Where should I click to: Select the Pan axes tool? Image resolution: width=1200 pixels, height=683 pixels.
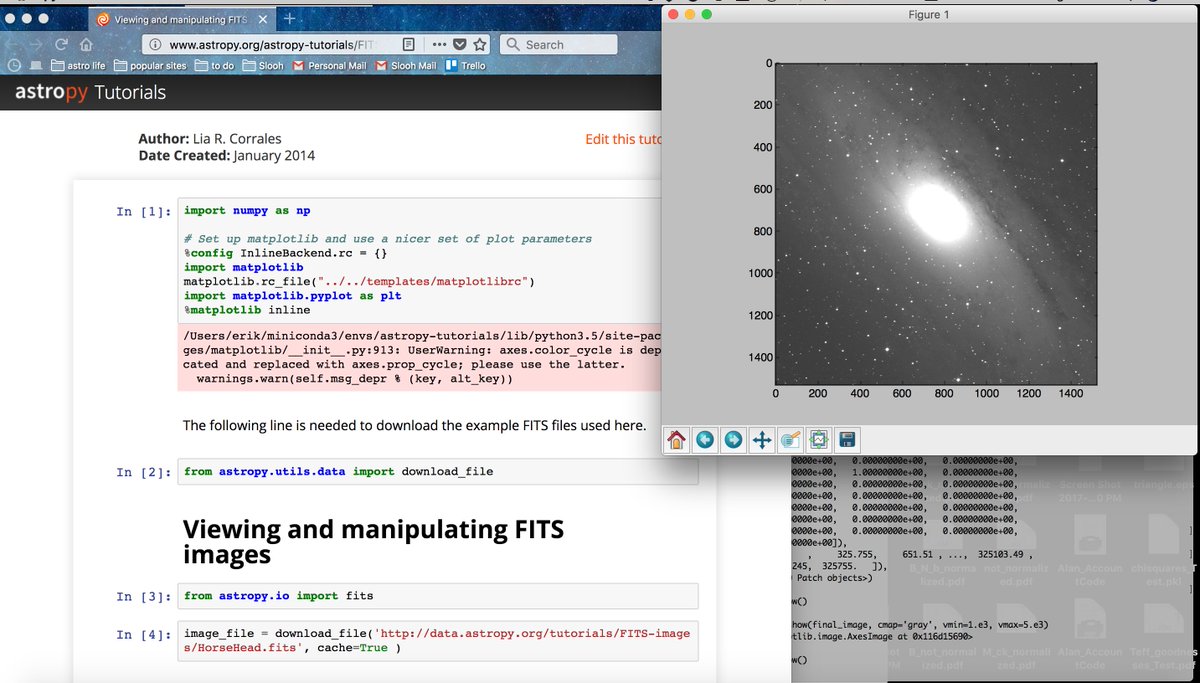tap(762, 440)
